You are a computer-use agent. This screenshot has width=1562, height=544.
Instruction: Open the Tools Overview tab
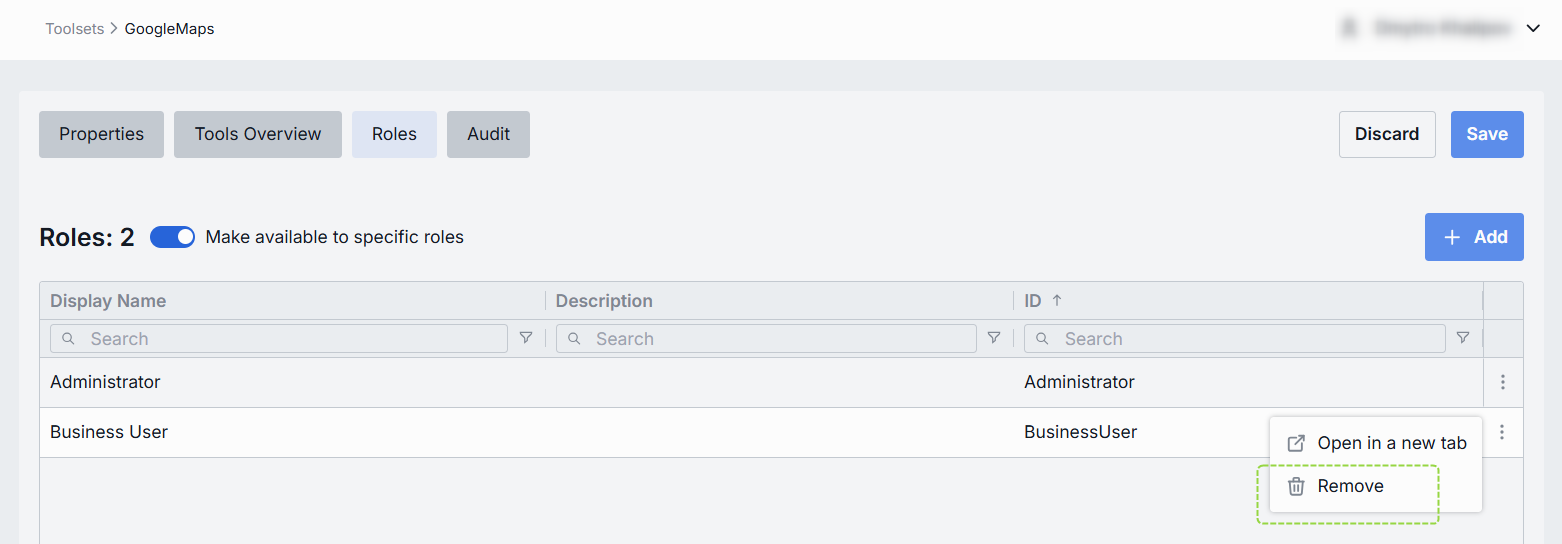click(x=258, y=134)
